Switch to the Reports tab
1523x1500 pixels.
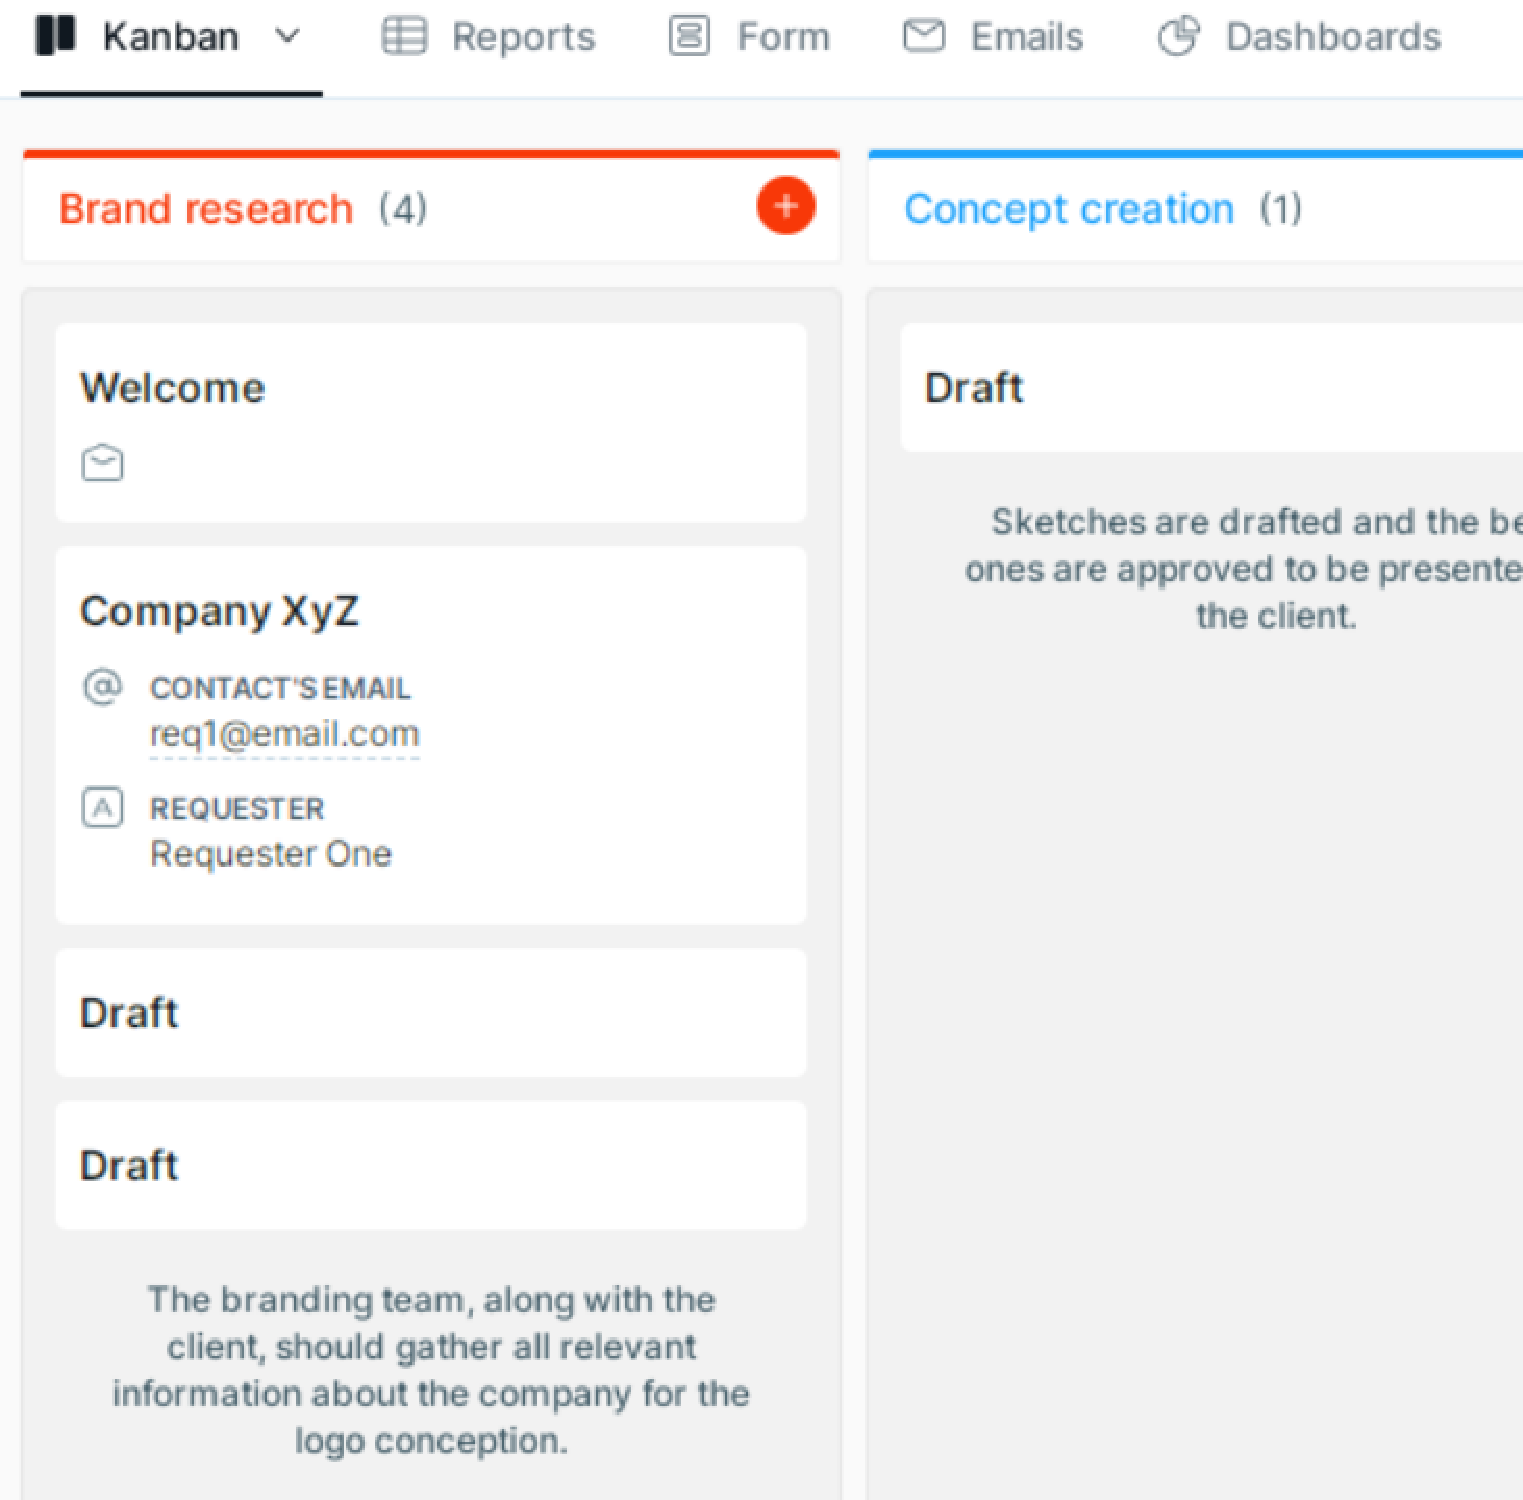488,37
